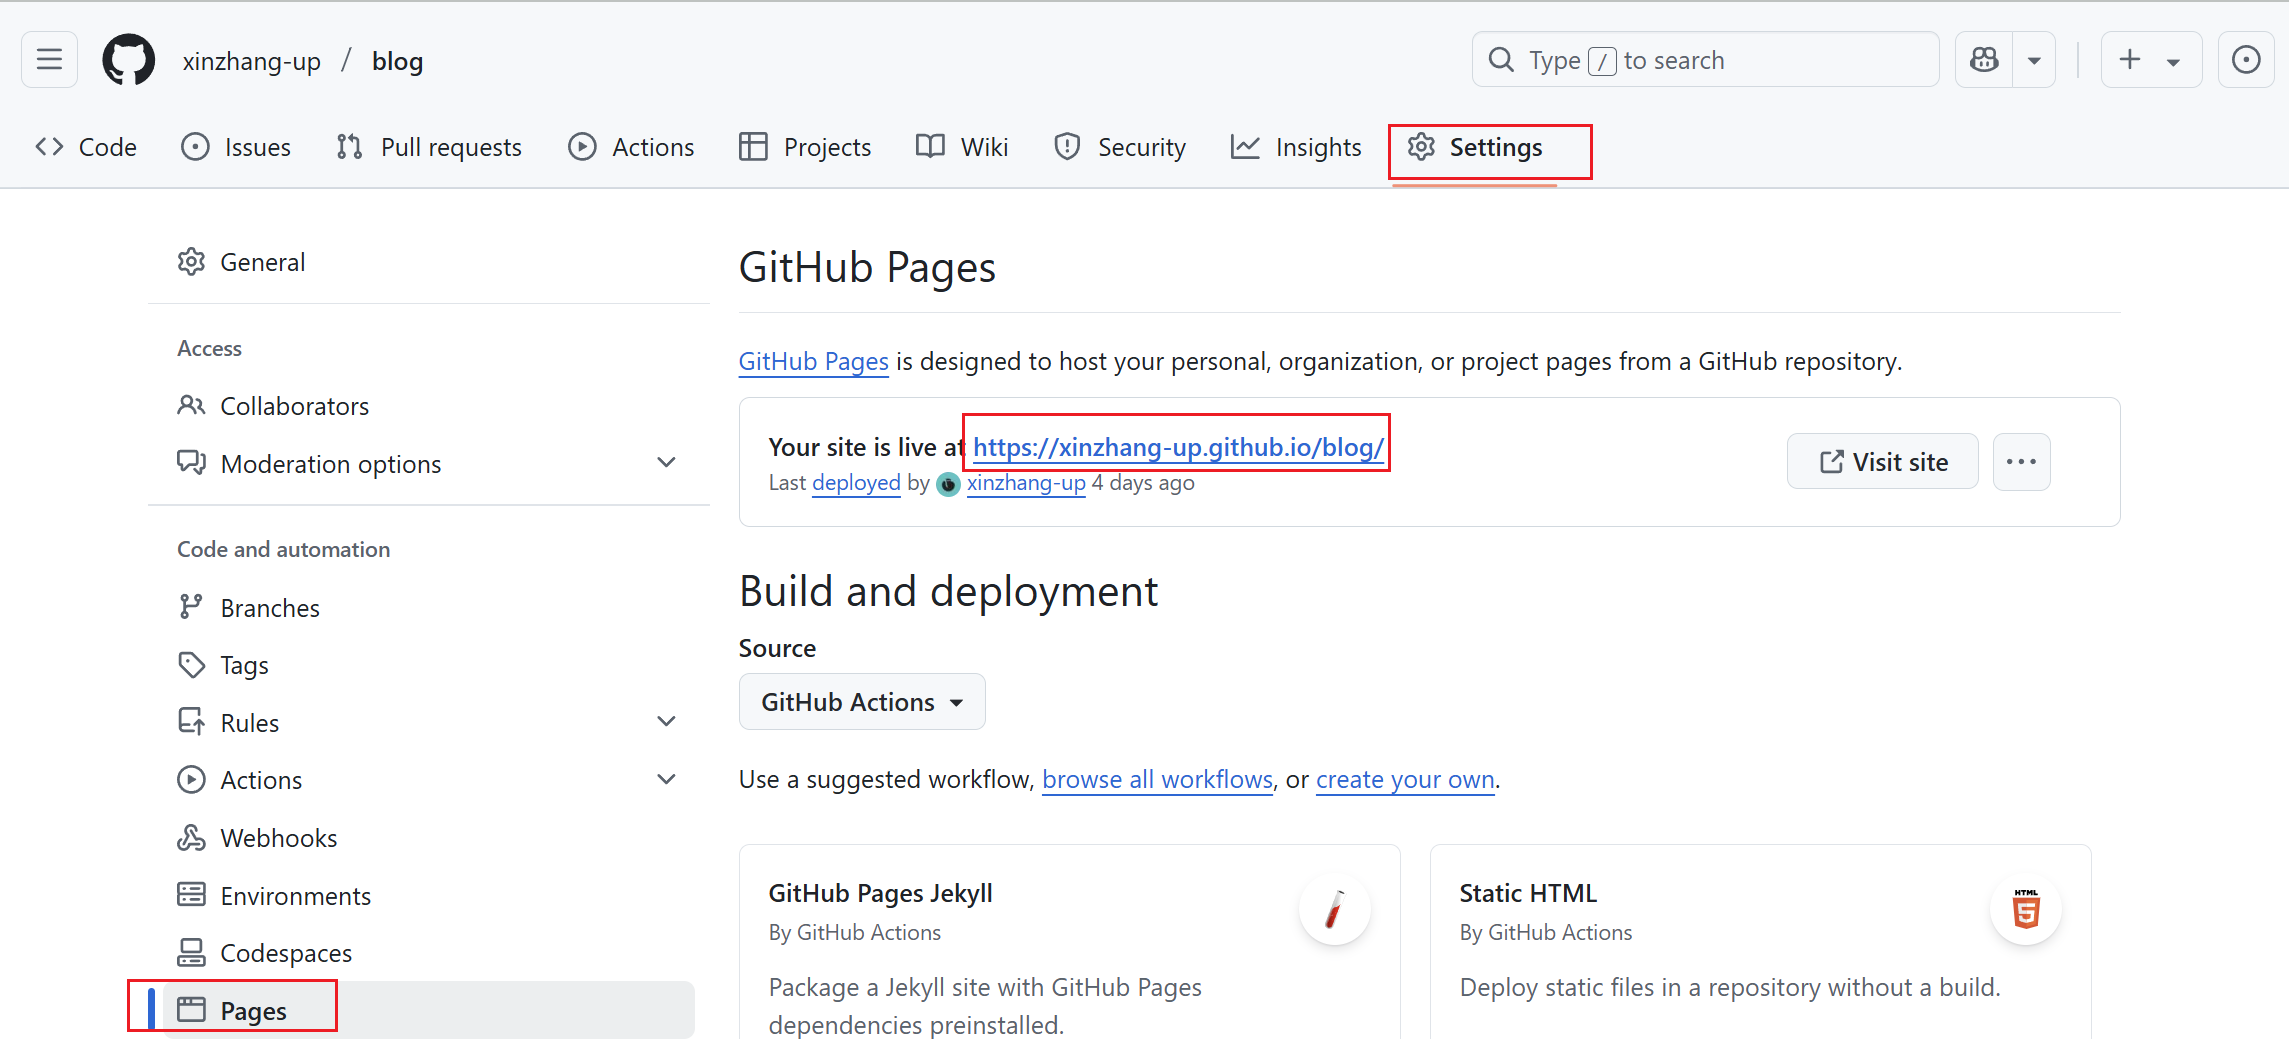
Task: Open the Projects tab
Action: coord(805,147)
